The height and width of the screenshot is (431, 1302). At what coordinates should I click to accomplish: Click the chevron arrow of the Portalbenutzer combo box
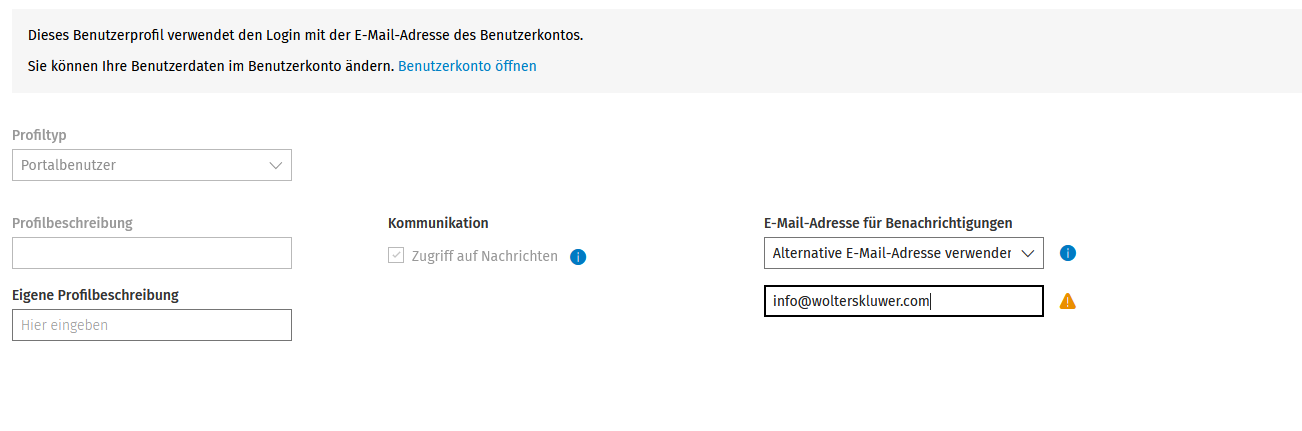pos(276,166)
